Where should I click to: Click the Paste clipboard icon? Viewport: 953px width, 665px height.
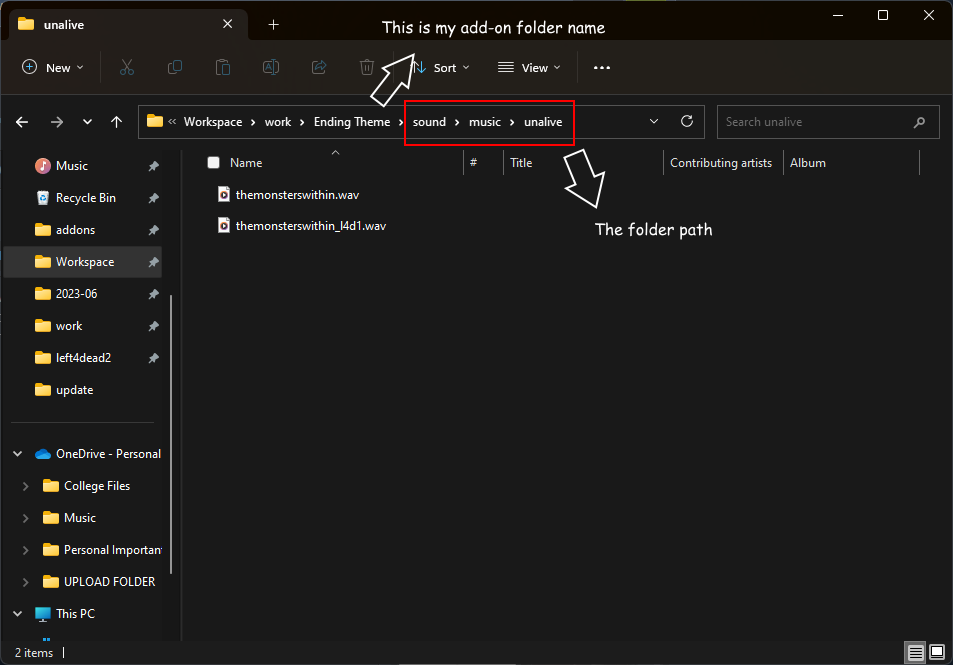pos(223,67)
